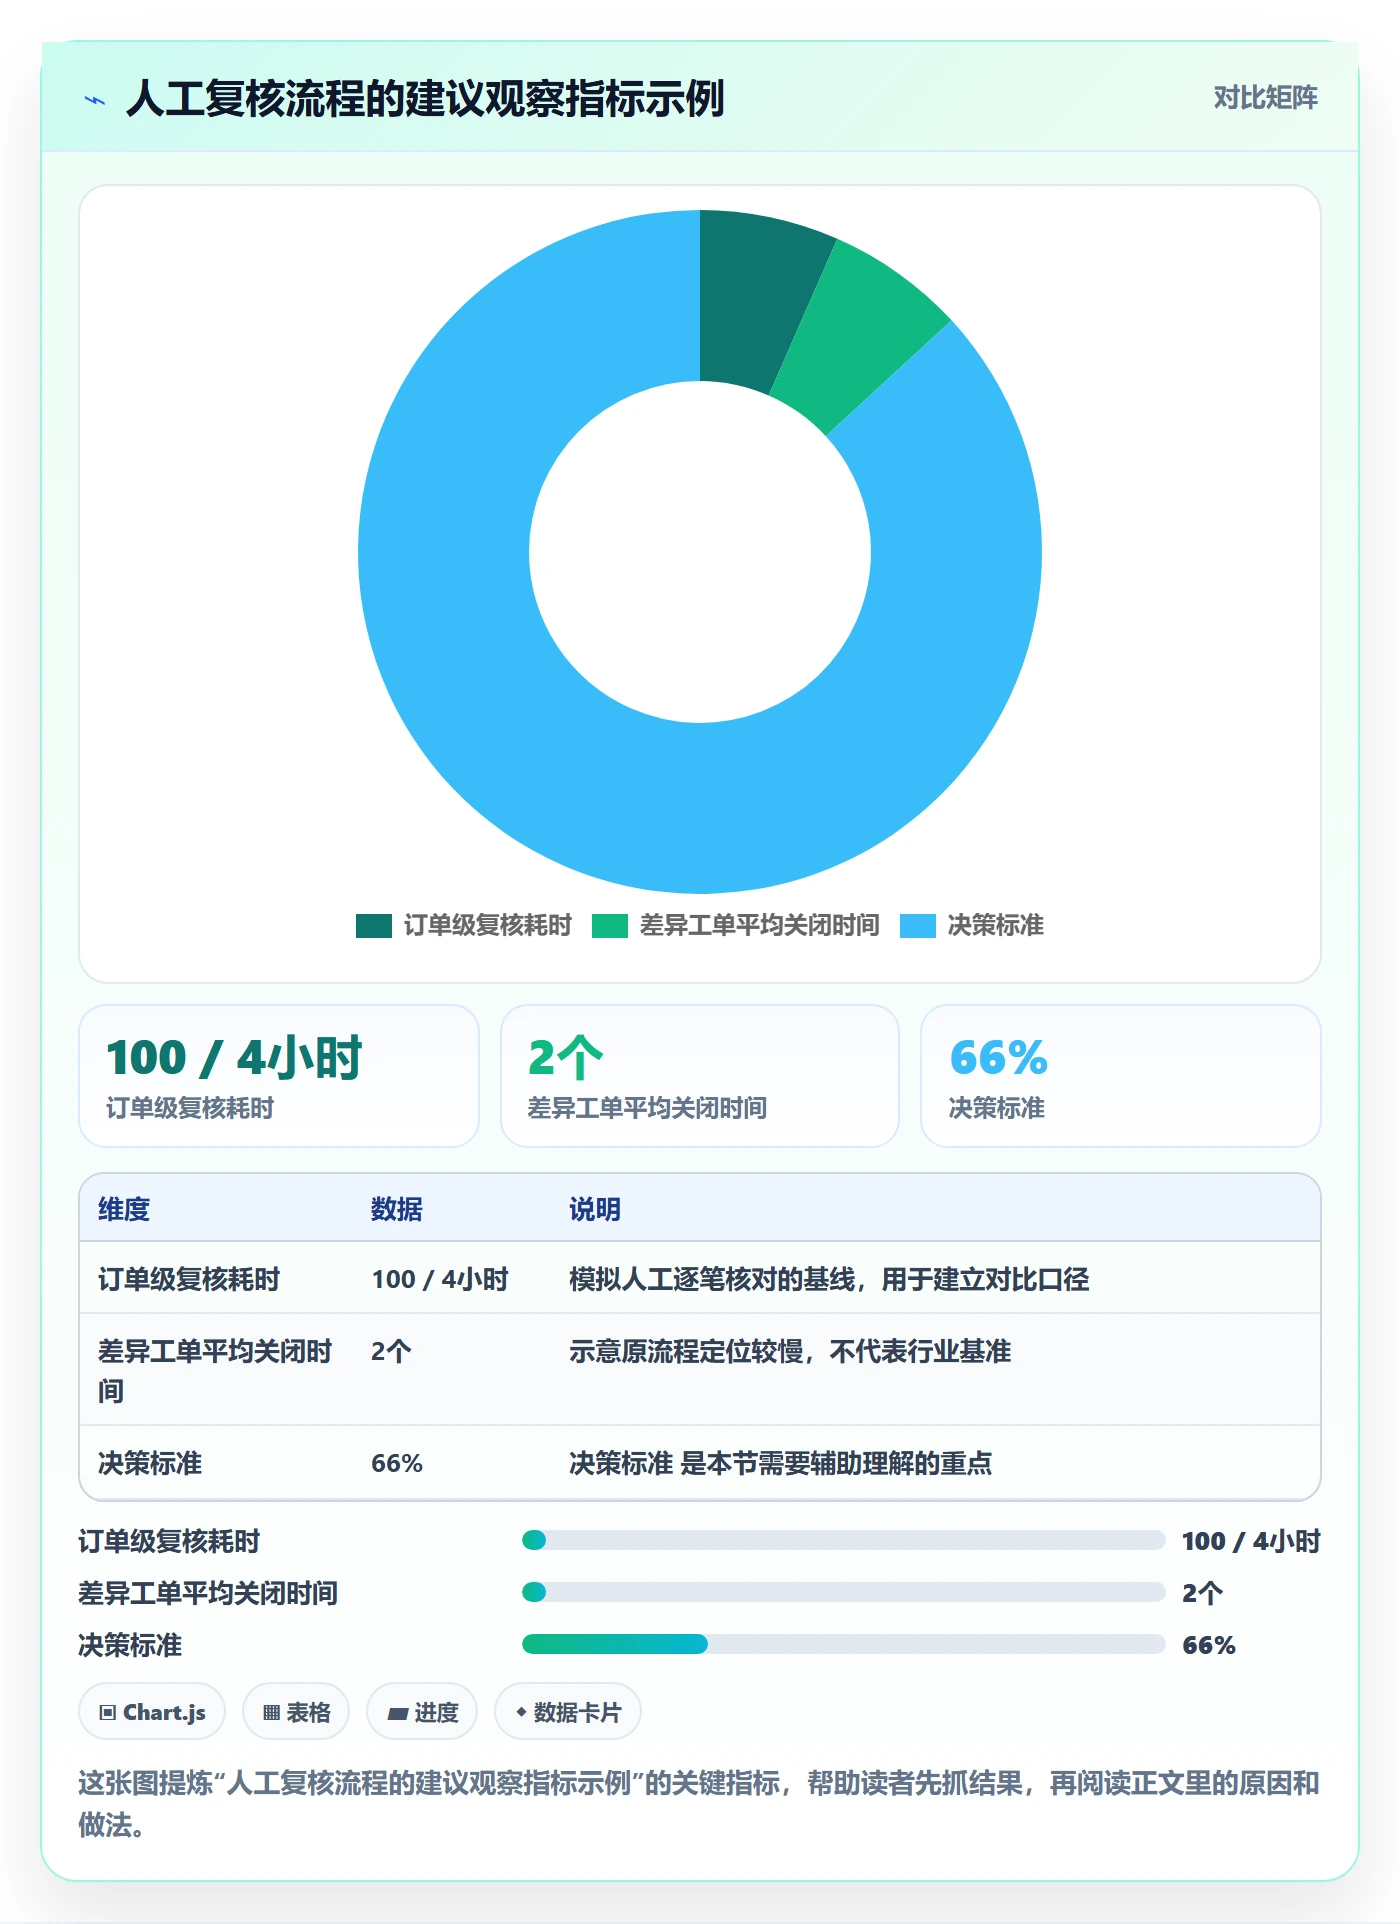The image size is (1400, 1924).
Task: Click progress value 2个
Action: coord(1202,1593)
